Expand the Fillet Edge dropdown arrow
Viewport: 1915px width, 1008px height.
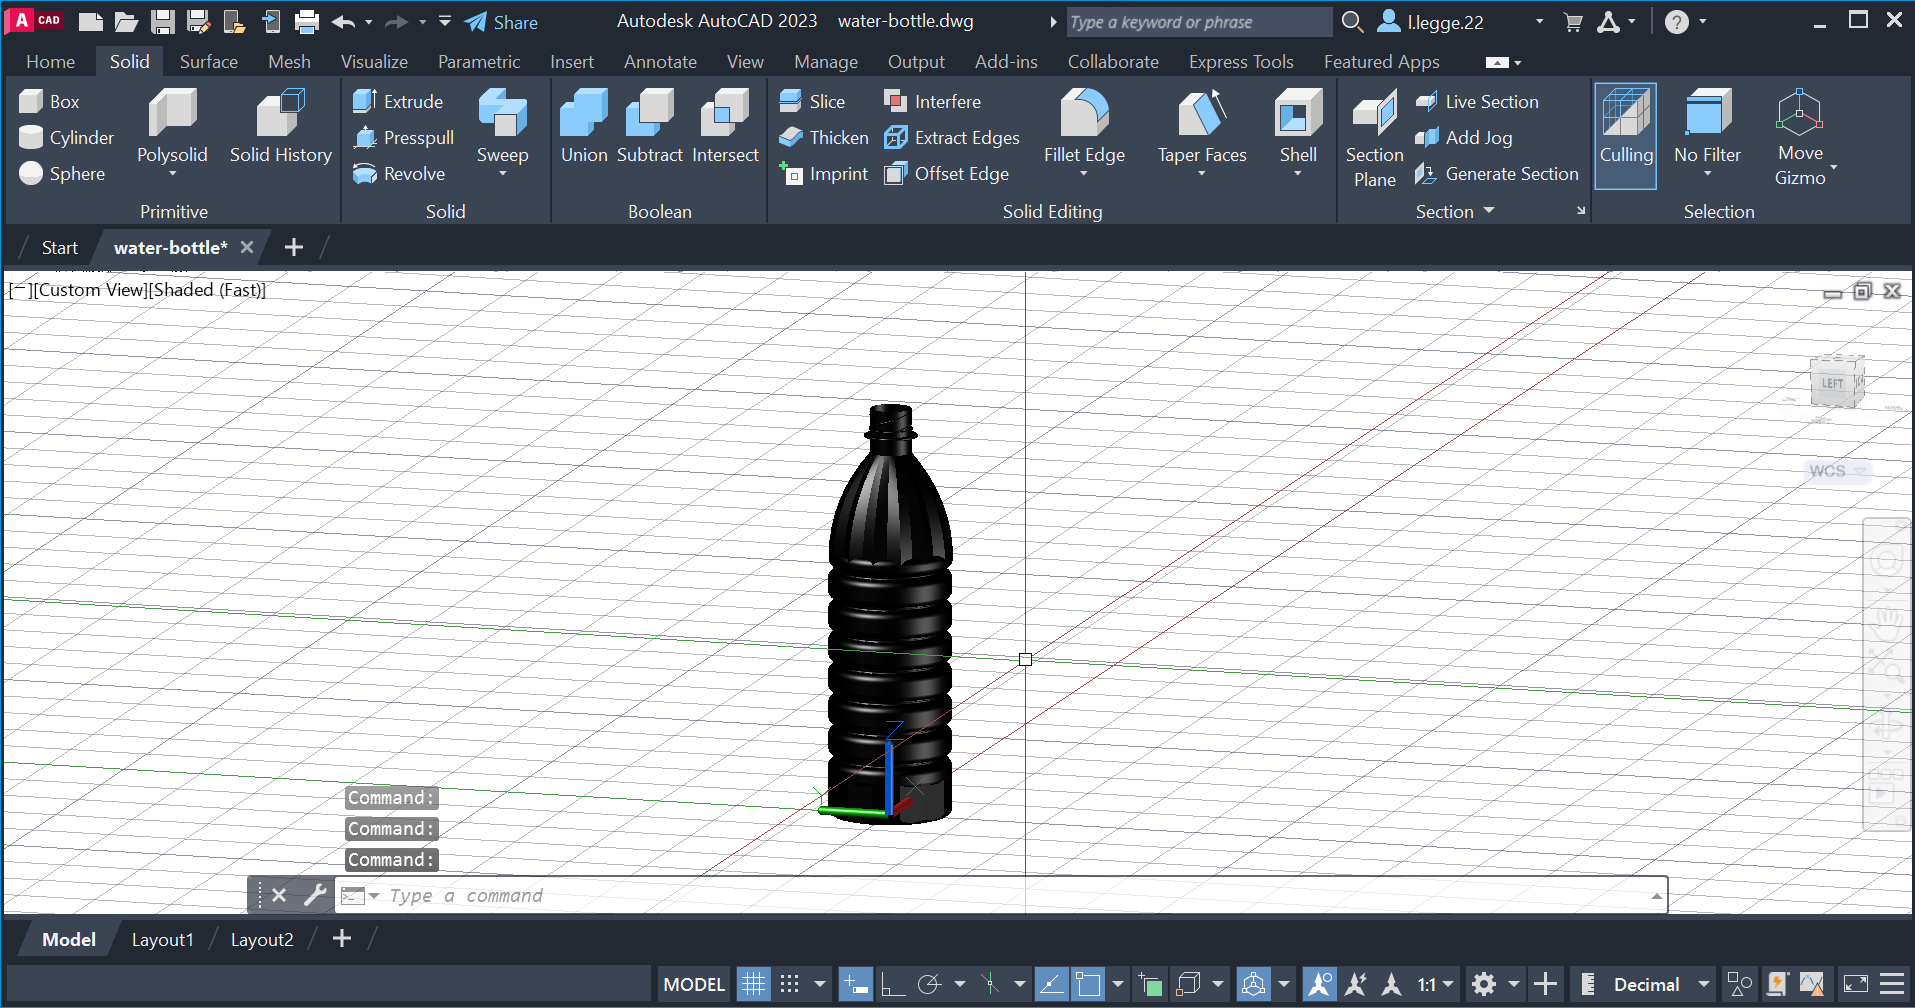tap(1084, 174)
